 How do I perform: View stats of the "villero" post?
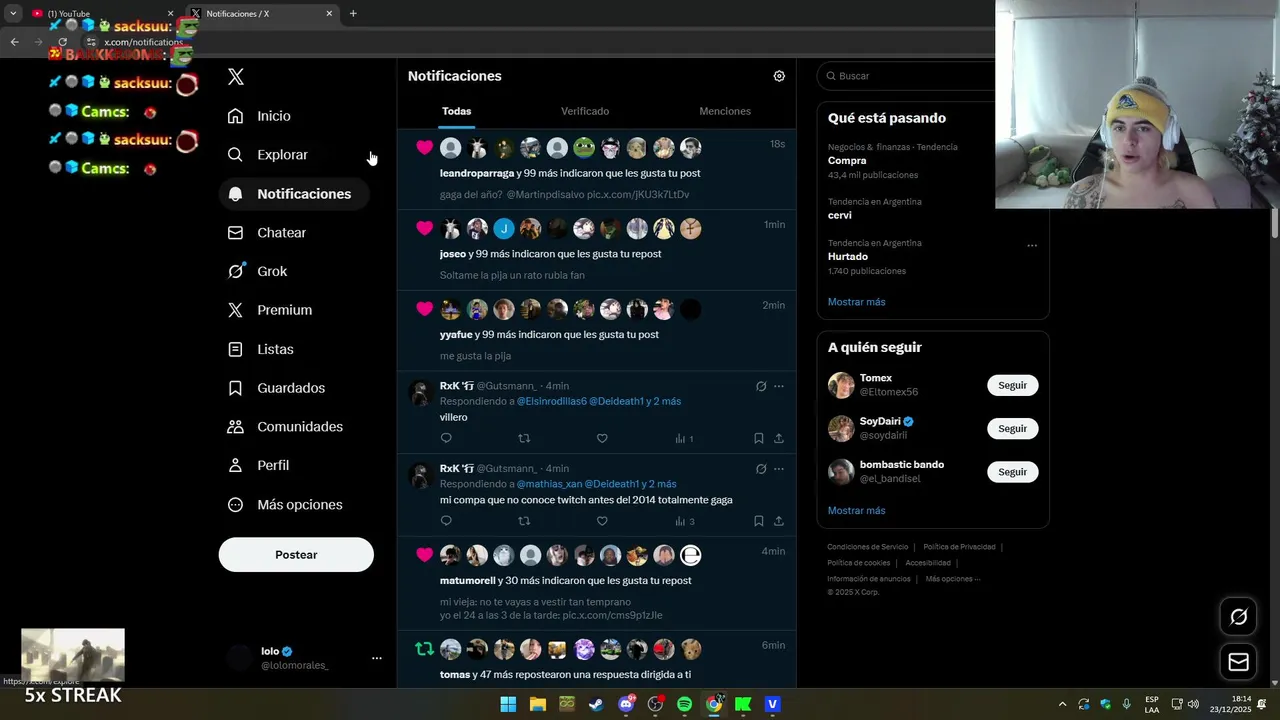(684, 438)
